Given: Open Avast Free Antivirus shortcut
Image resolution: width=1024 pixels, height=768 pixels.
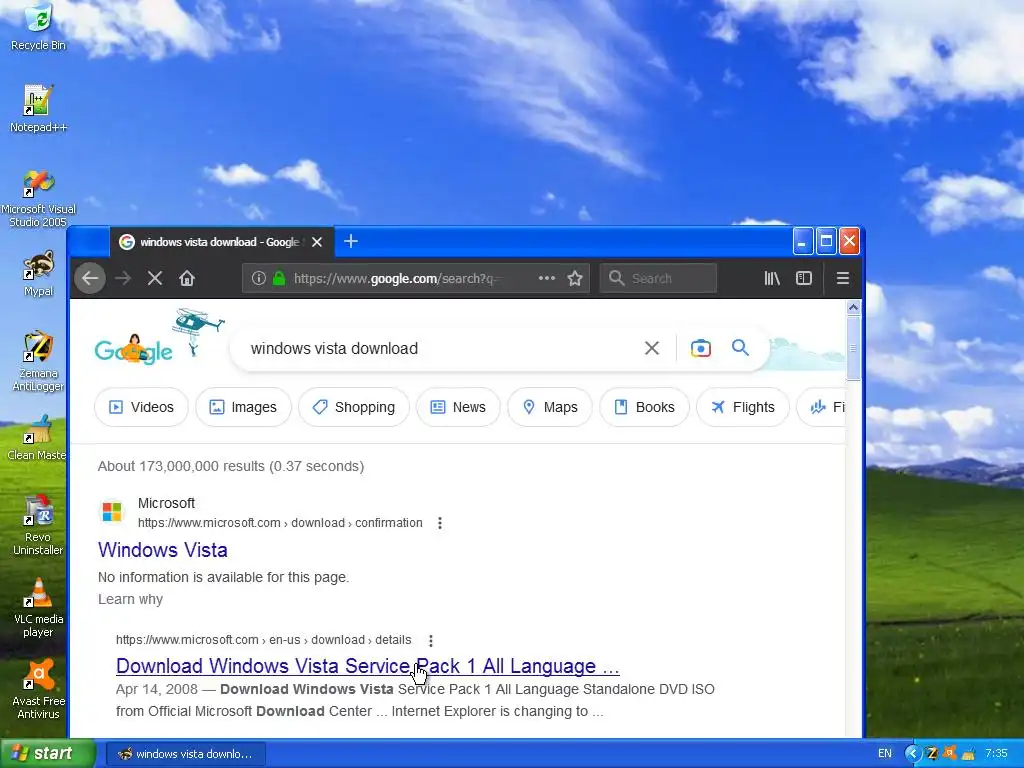Looking at the screenshot, I should tap(38, 690).
